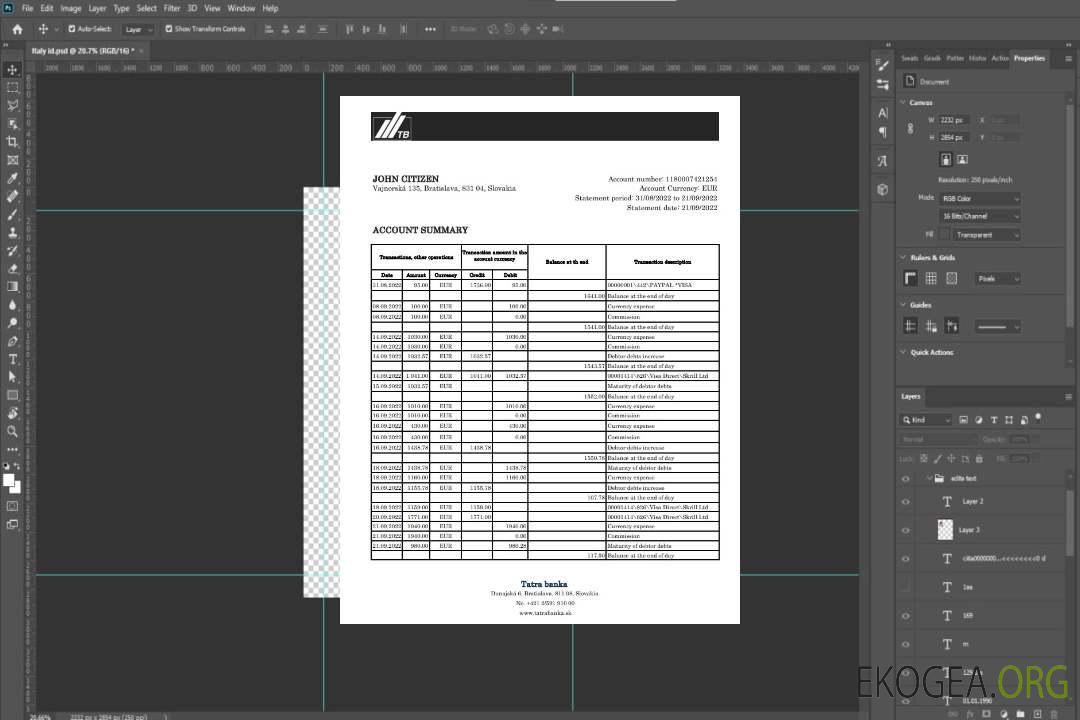Select the Rectangular Marquee tool
The width and height of the screenshot is (1080, 720).
[x=12, y=88]
